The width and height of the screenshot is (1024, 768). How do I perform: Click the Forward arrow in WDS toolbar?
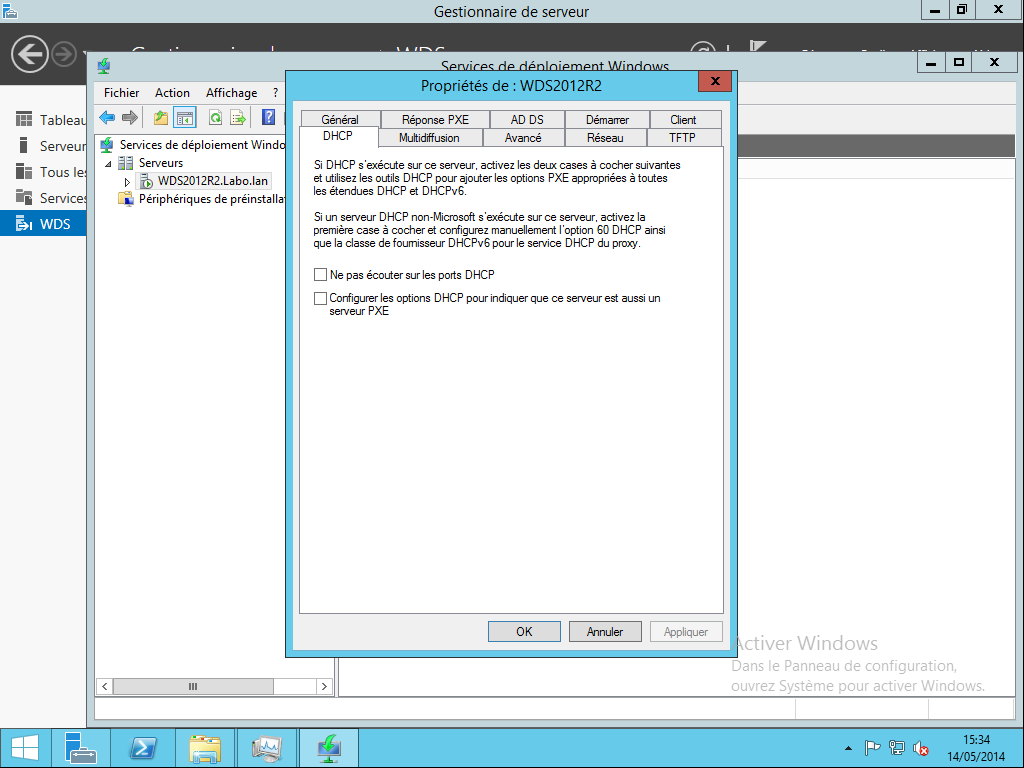tap(130, 118)
